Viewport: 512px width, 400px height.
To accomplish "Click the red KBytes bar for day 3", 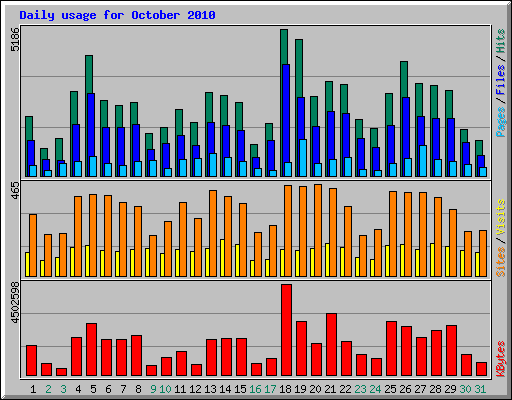I will (x=61, y=372).
